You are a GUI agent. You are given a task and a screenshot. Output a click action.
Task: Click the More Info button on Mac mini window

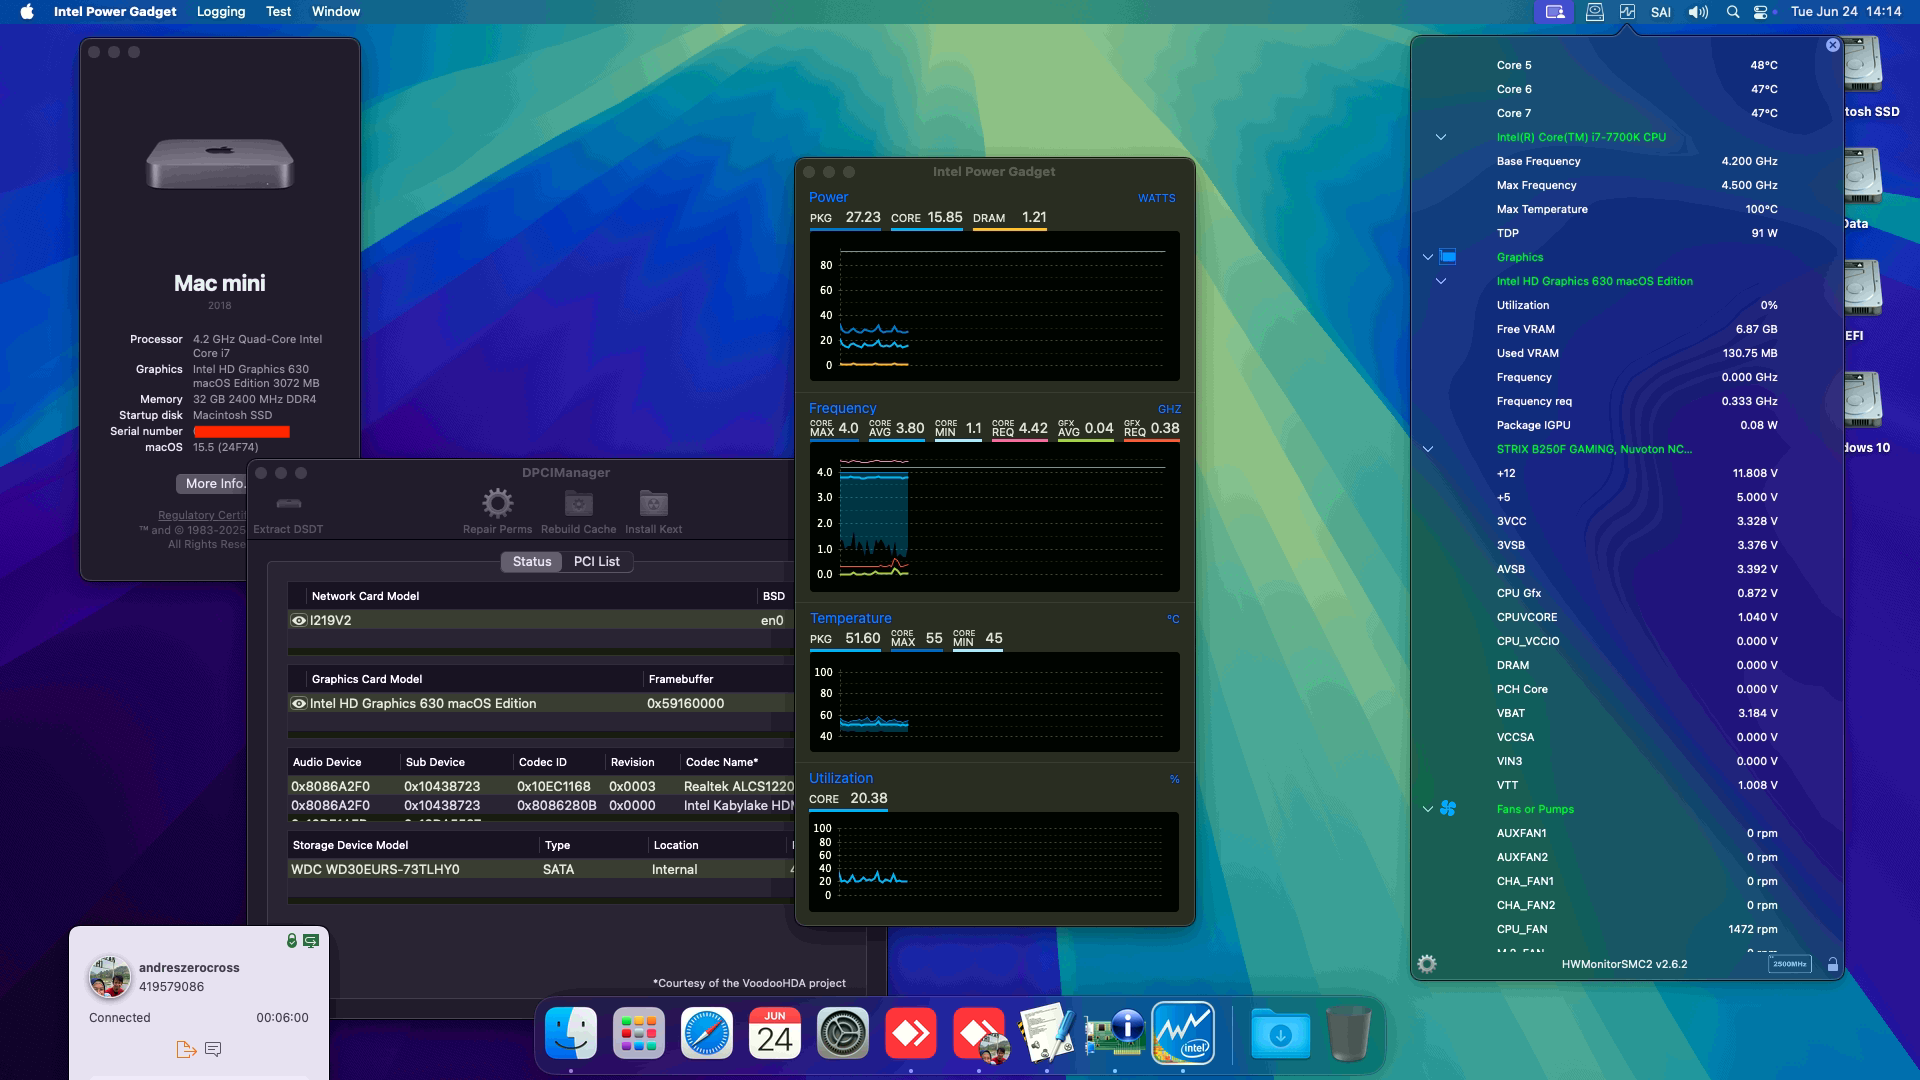pos(215,483)
